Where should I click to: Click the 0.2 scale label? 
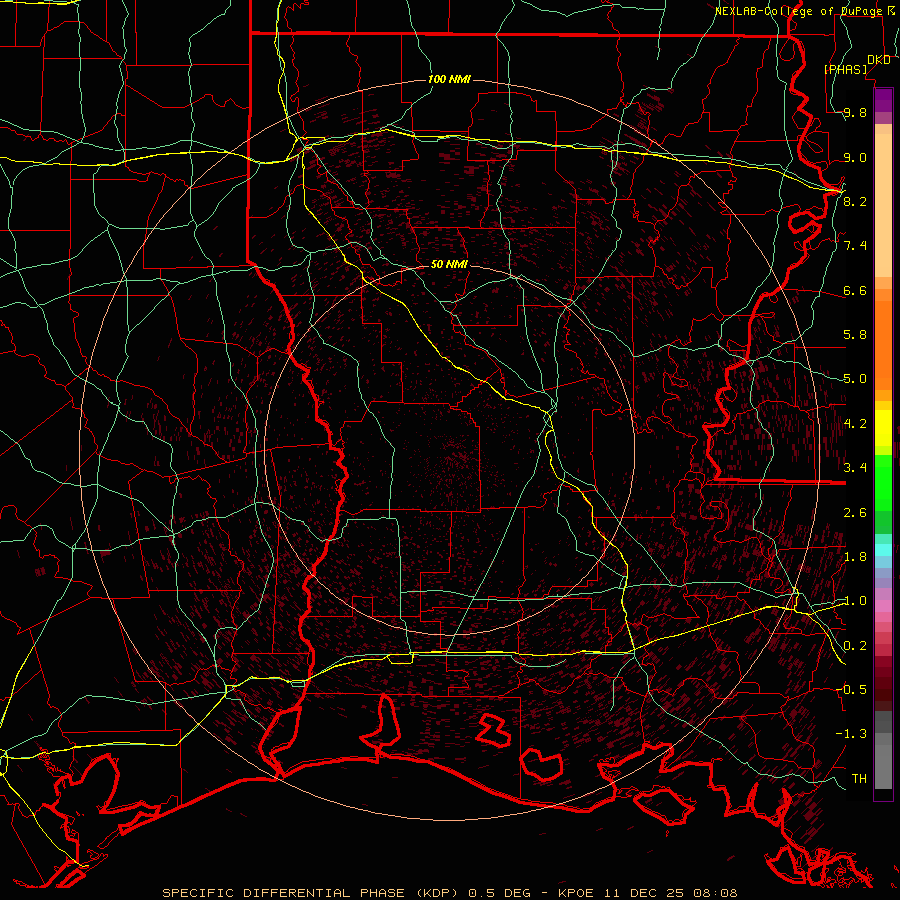point(855,645)
